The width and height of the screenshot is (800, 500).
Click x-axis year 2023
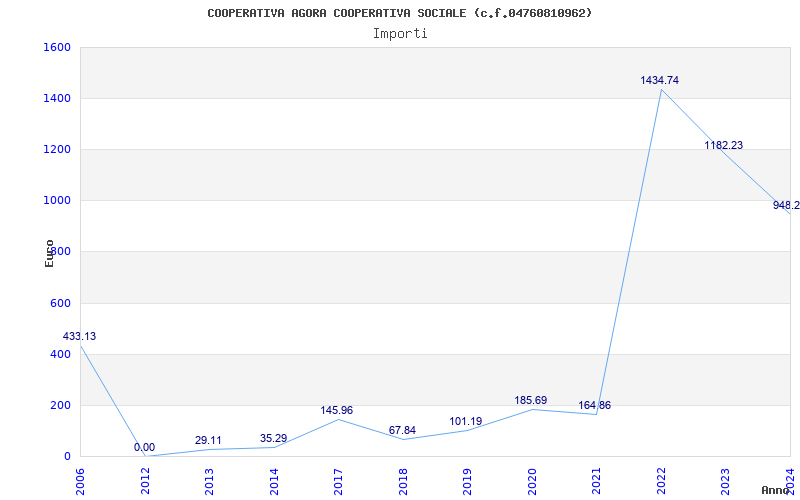pyautogui.click(x=726, y=482)
